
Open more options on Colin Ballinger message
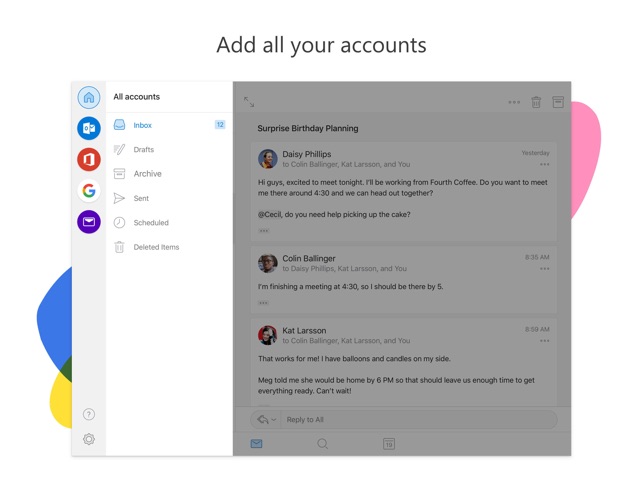[x=544, y=269]
